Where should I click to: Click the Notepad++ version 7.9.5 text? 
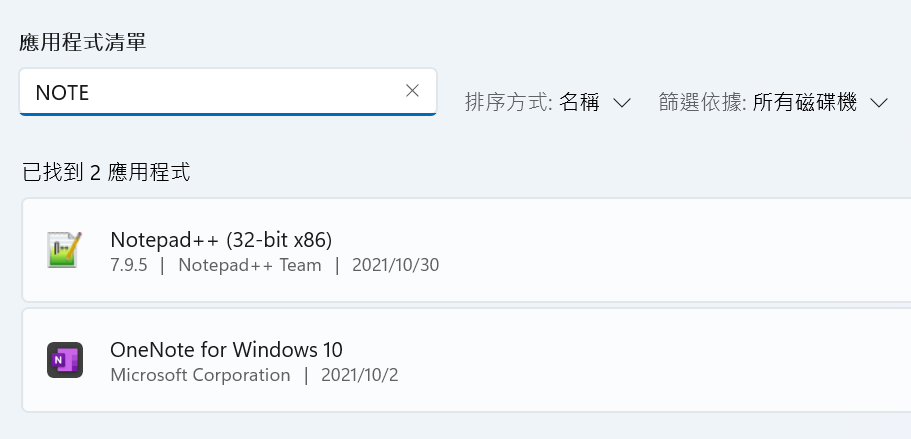(x=128, y=265)
